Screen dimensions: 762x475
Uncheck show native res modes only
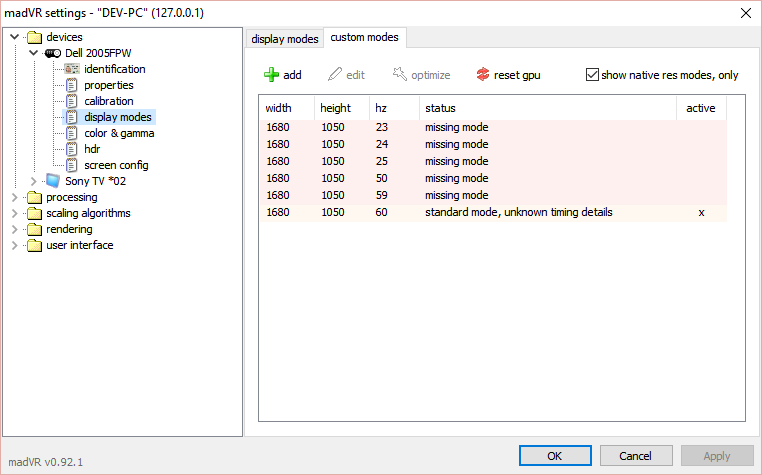tap(592, 75)
